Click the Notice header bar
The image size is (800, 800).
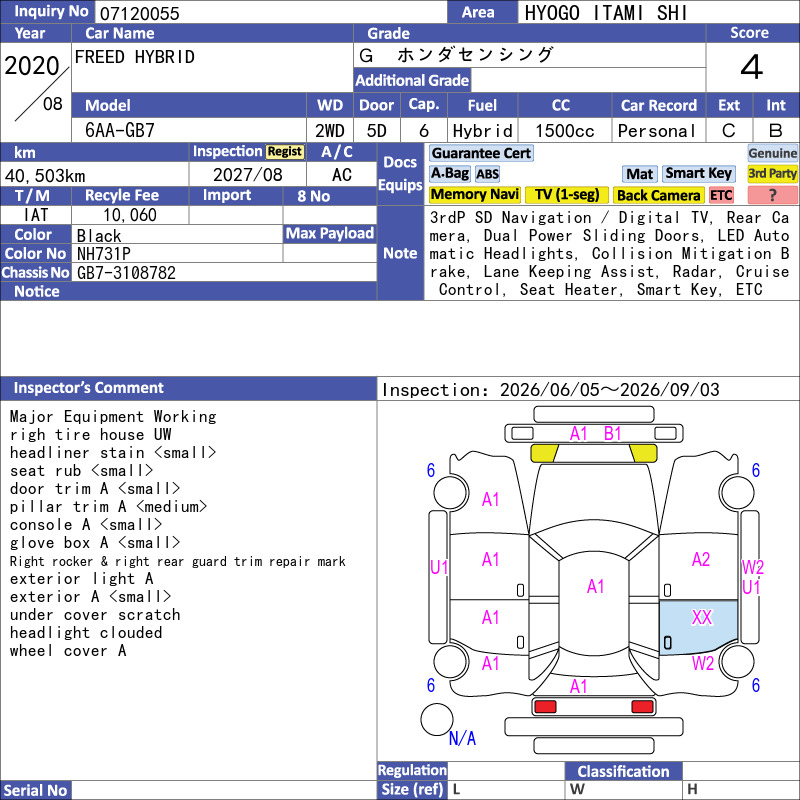(x=188, y=292)
